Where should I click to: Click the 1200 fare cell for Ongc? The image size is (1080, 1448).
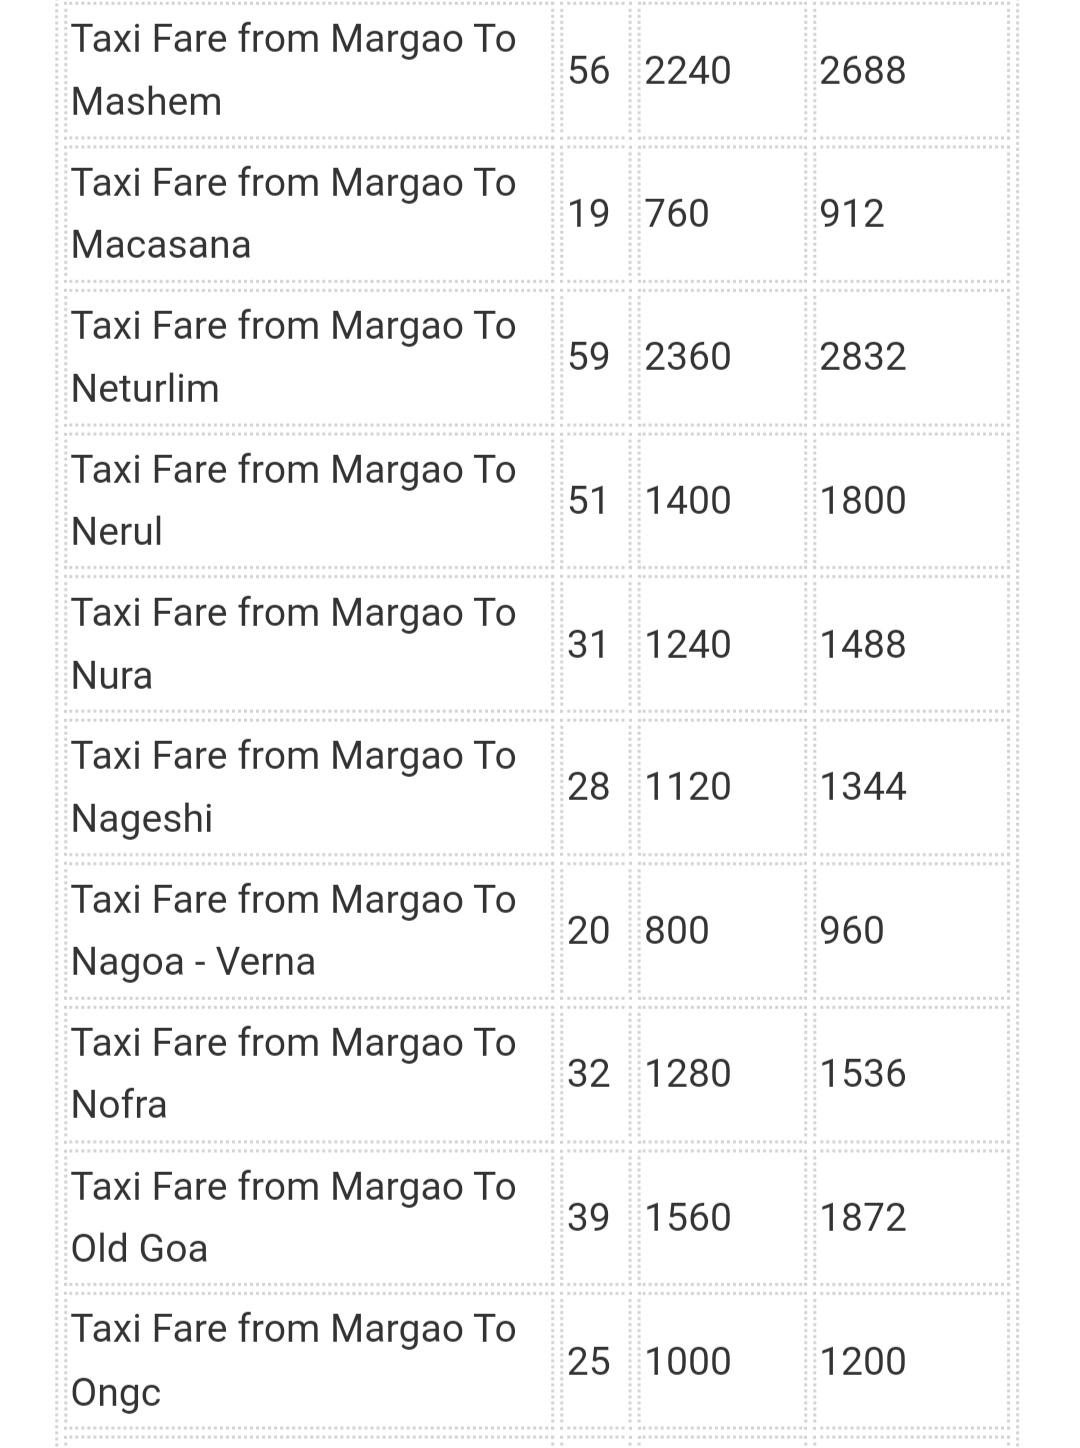tap(863, 1361)
